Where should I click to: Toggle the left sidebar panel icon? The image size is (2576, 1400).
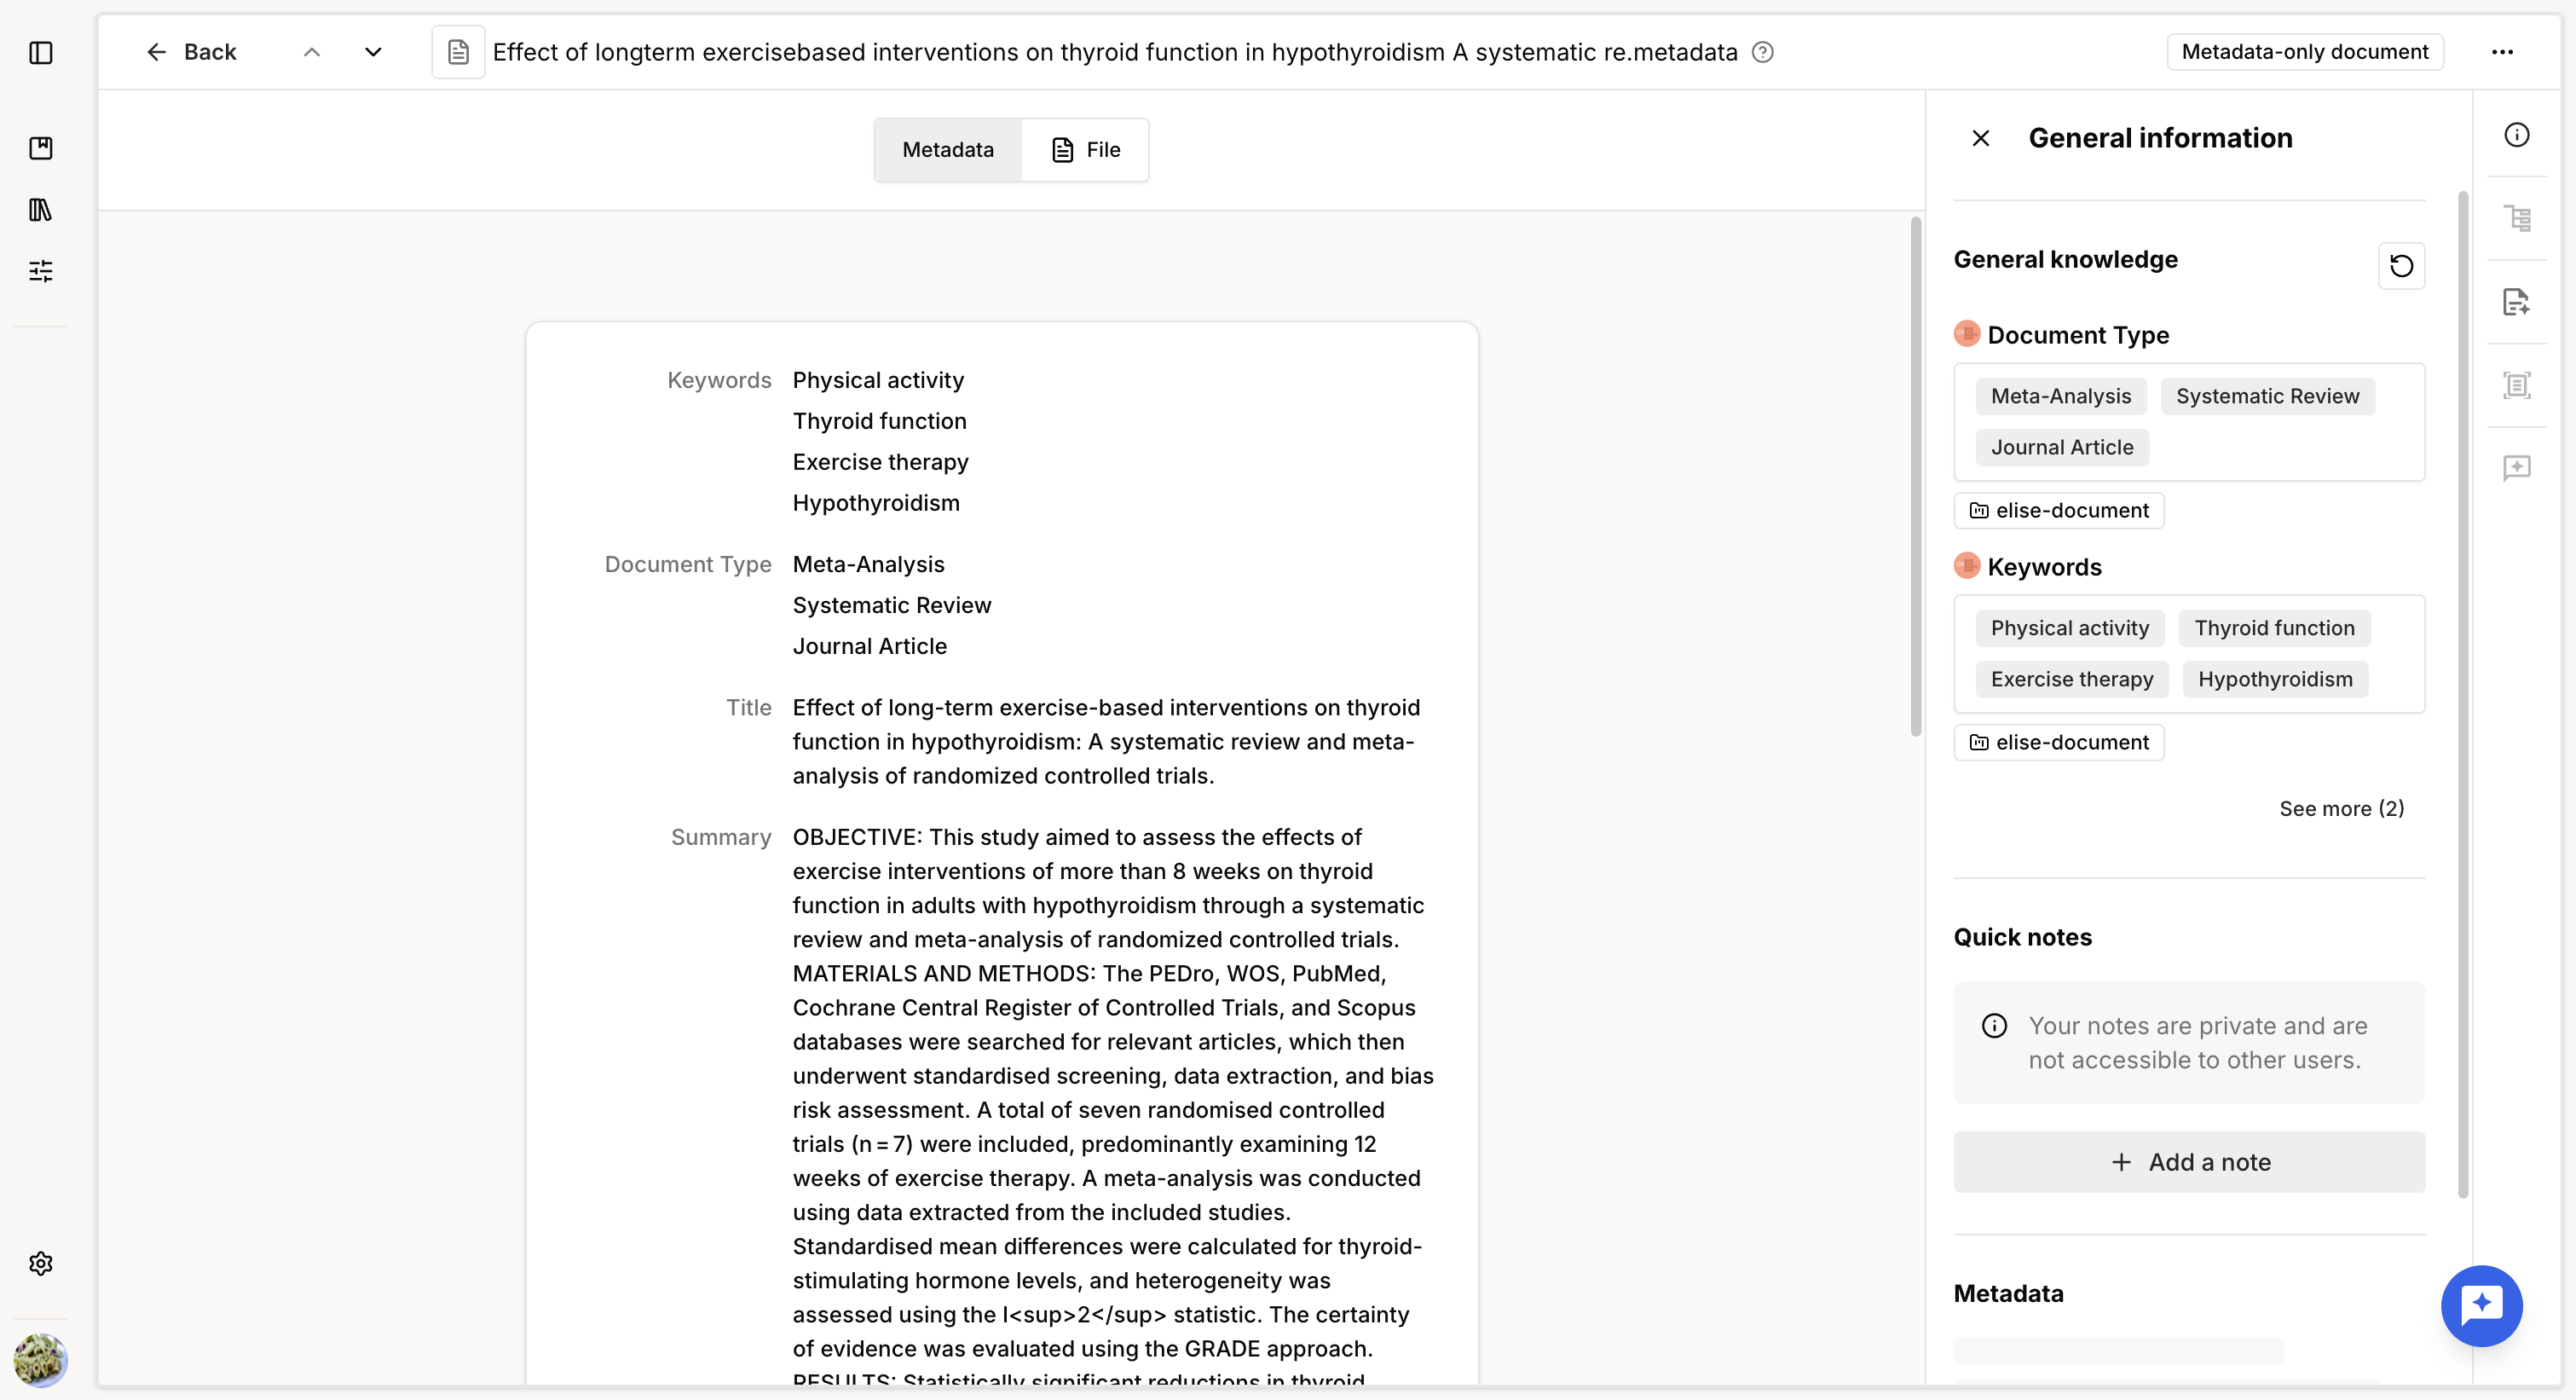coord(41,52)
